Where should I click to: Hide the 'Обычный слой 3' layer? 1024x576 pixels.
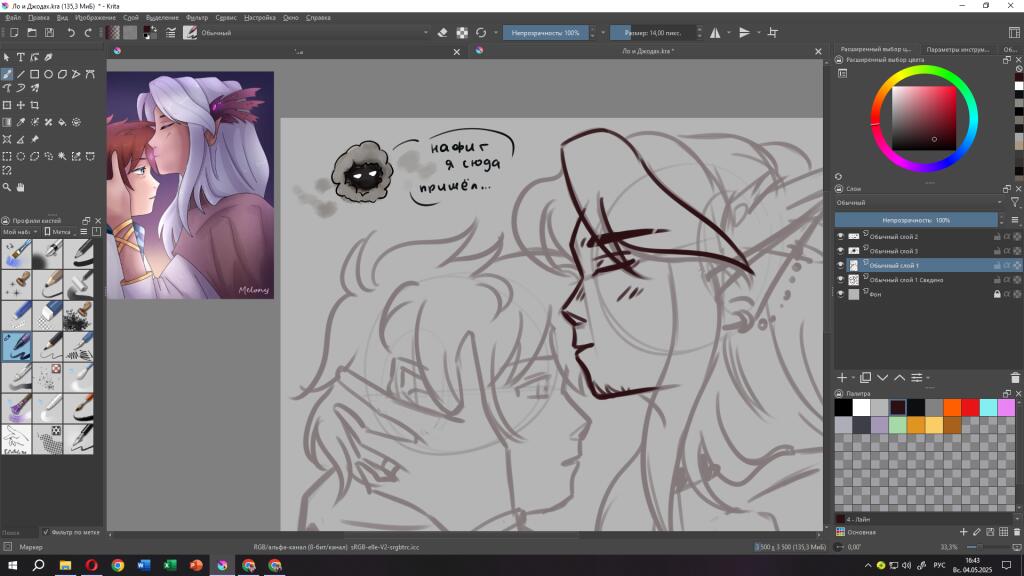(x=840, y=251)
